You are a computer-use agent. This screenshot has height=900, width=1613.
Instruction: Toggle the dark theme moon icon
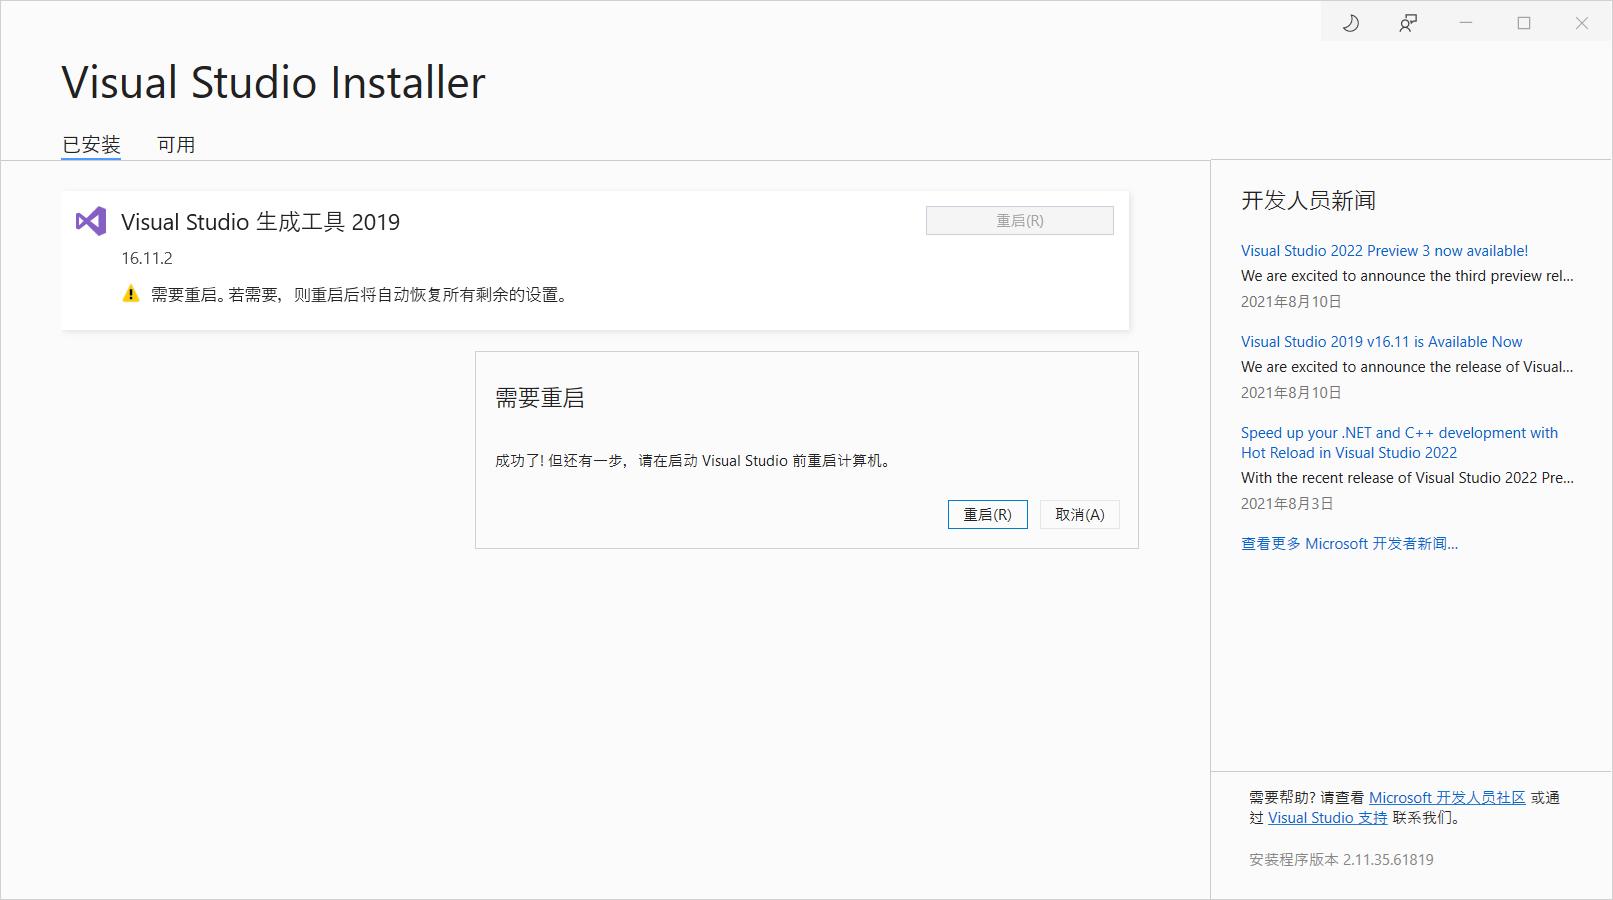1350,23
